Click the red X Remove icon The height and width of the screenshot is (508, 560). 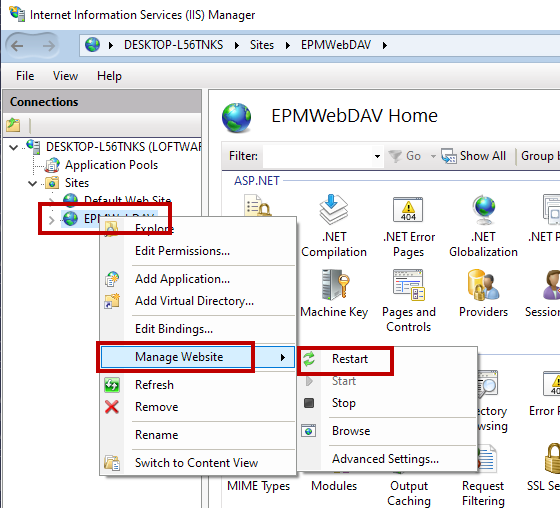pos(112,407)
